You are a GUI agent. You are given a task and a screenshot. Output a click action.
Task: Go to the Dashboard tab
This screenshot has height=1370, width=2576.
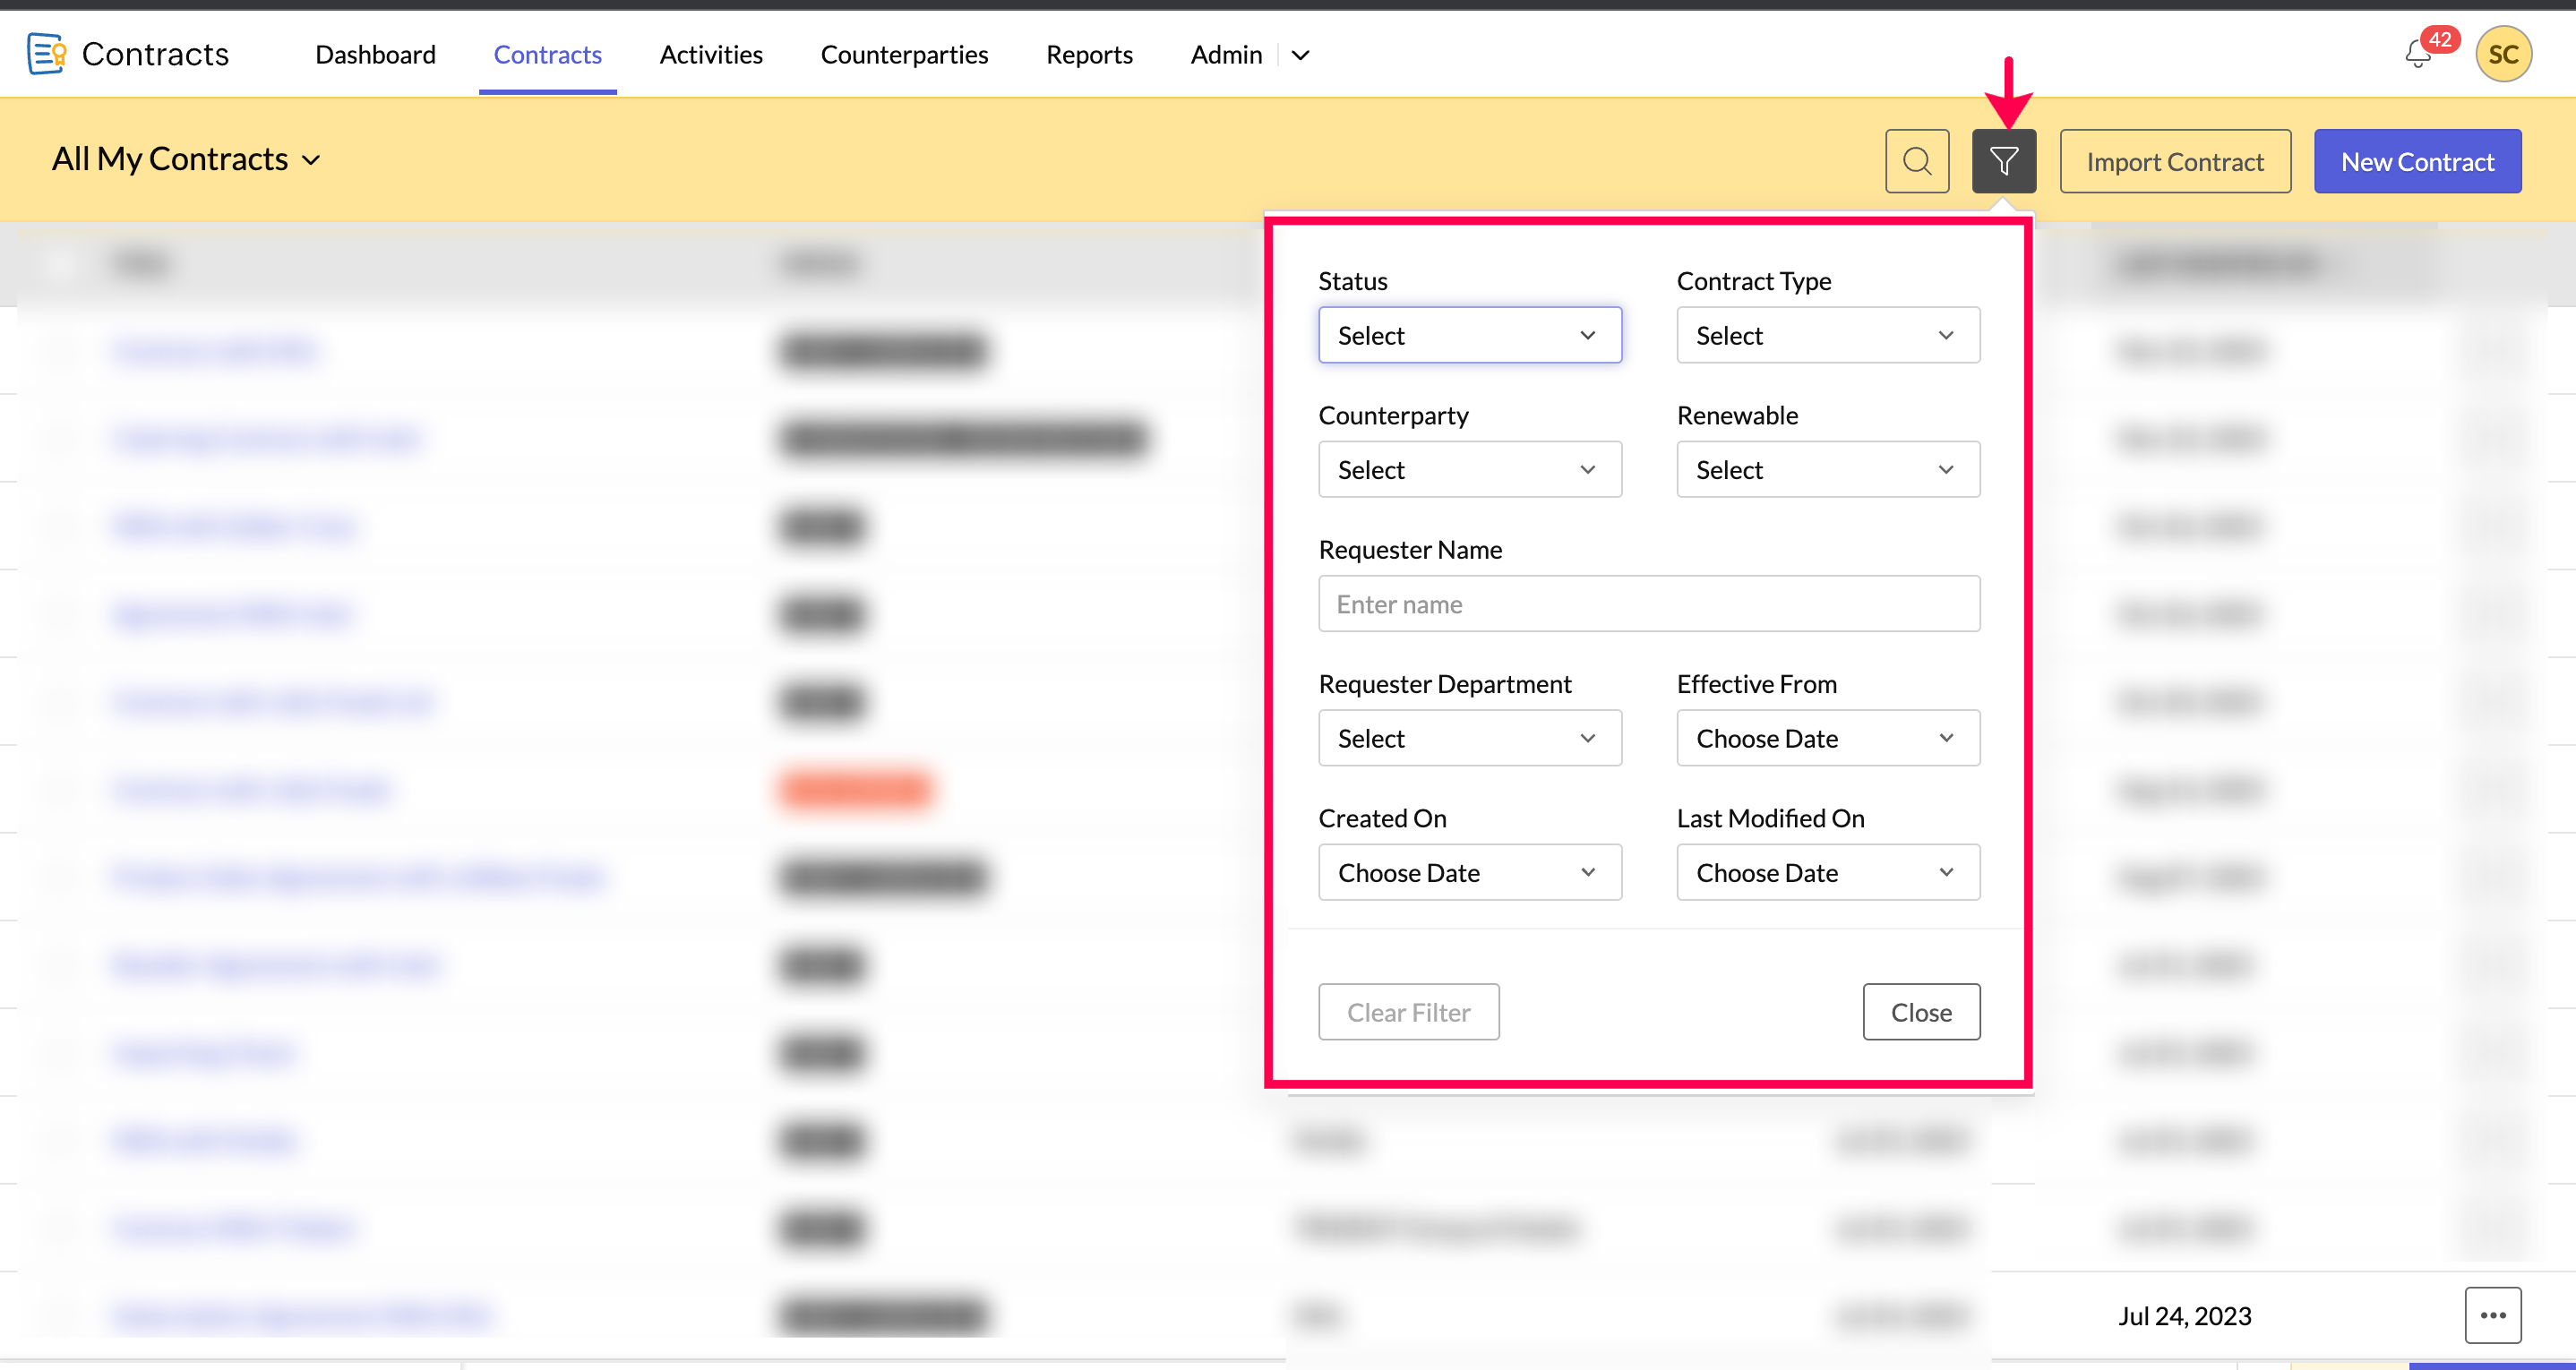[x=375, y=54]
